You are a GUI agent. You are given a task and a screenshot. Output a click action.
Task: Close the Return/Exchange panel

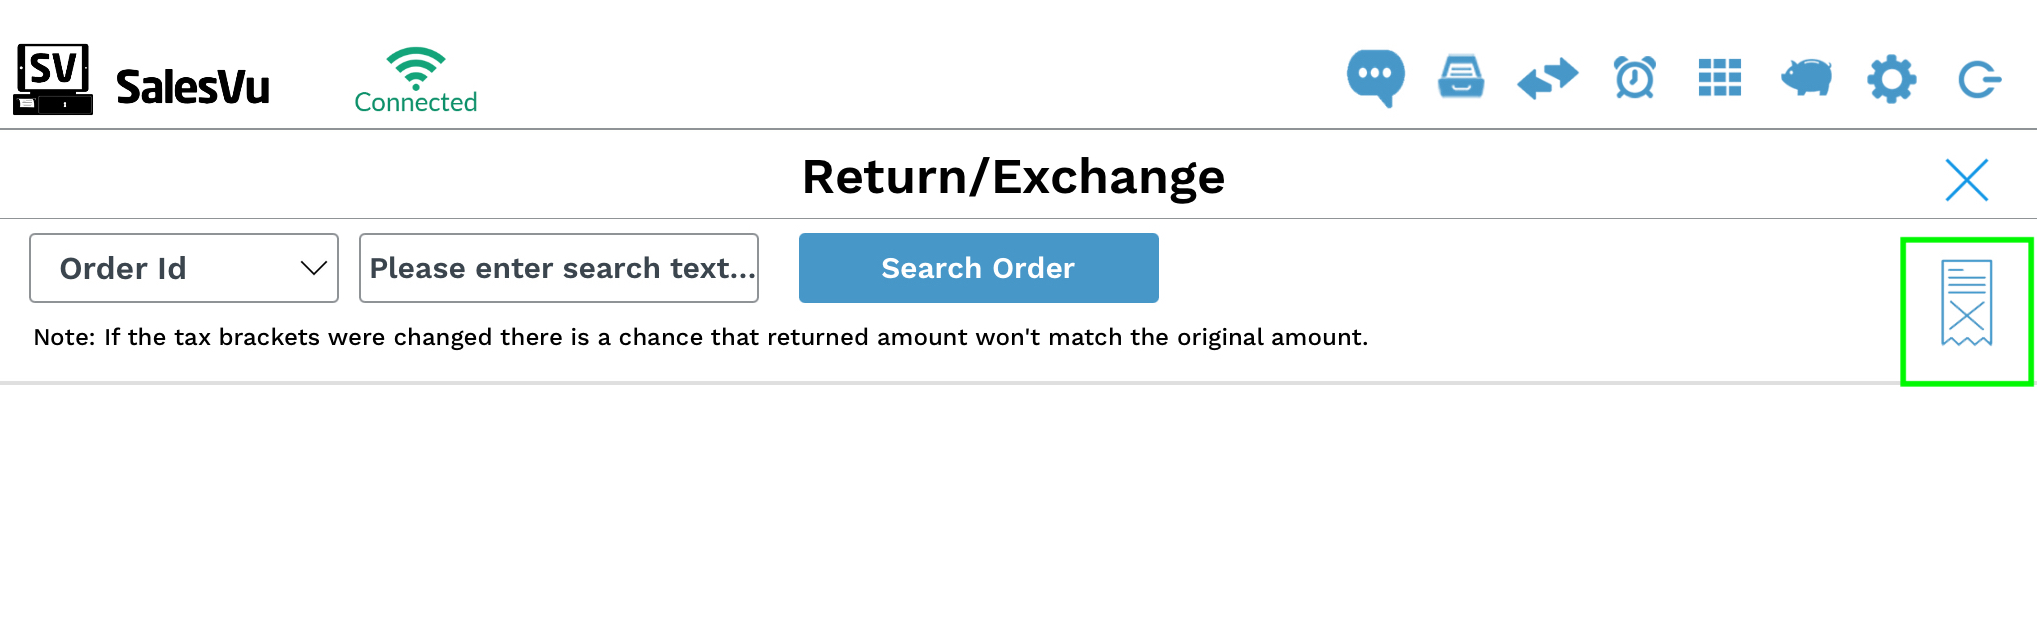[1966, 180]
